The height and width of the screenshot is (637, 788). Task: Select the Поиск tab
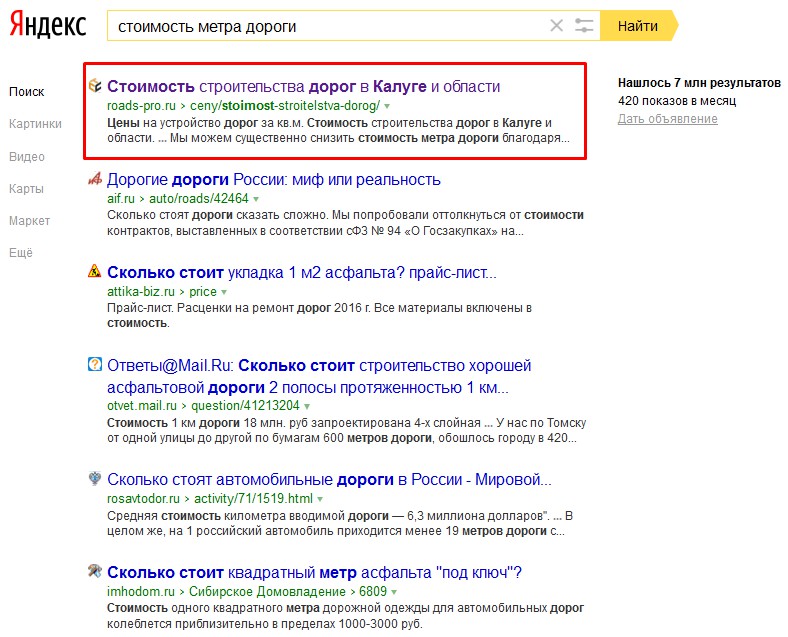pyautogui.click(x=27, y=92)
